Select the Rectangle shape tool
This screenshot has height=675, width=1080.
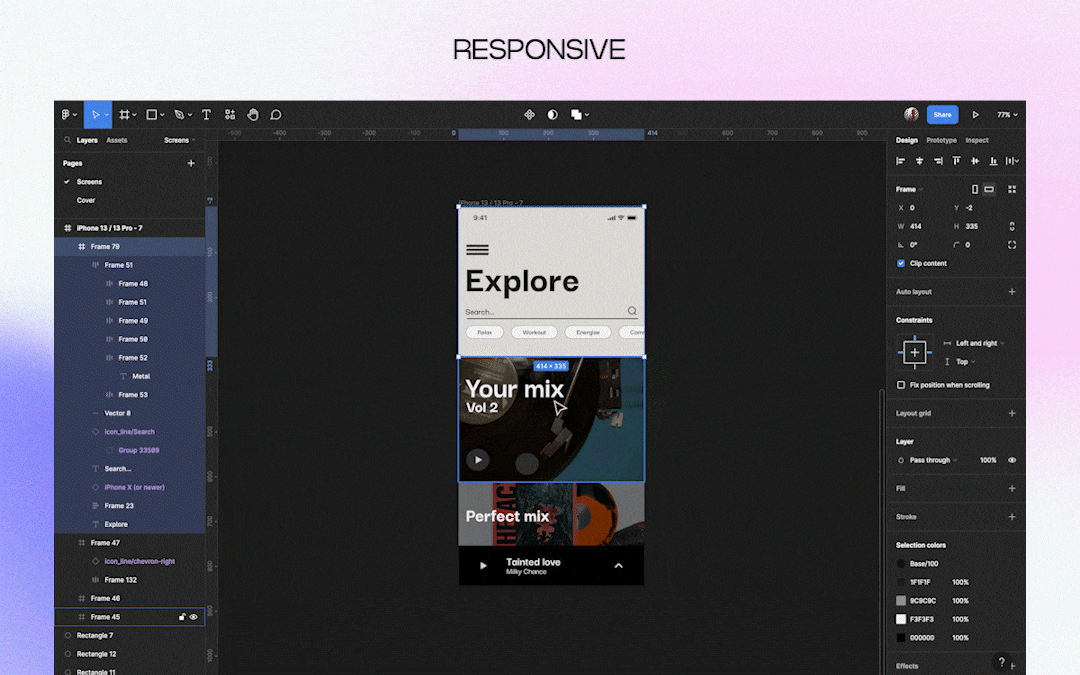click(x=152, y=115)
